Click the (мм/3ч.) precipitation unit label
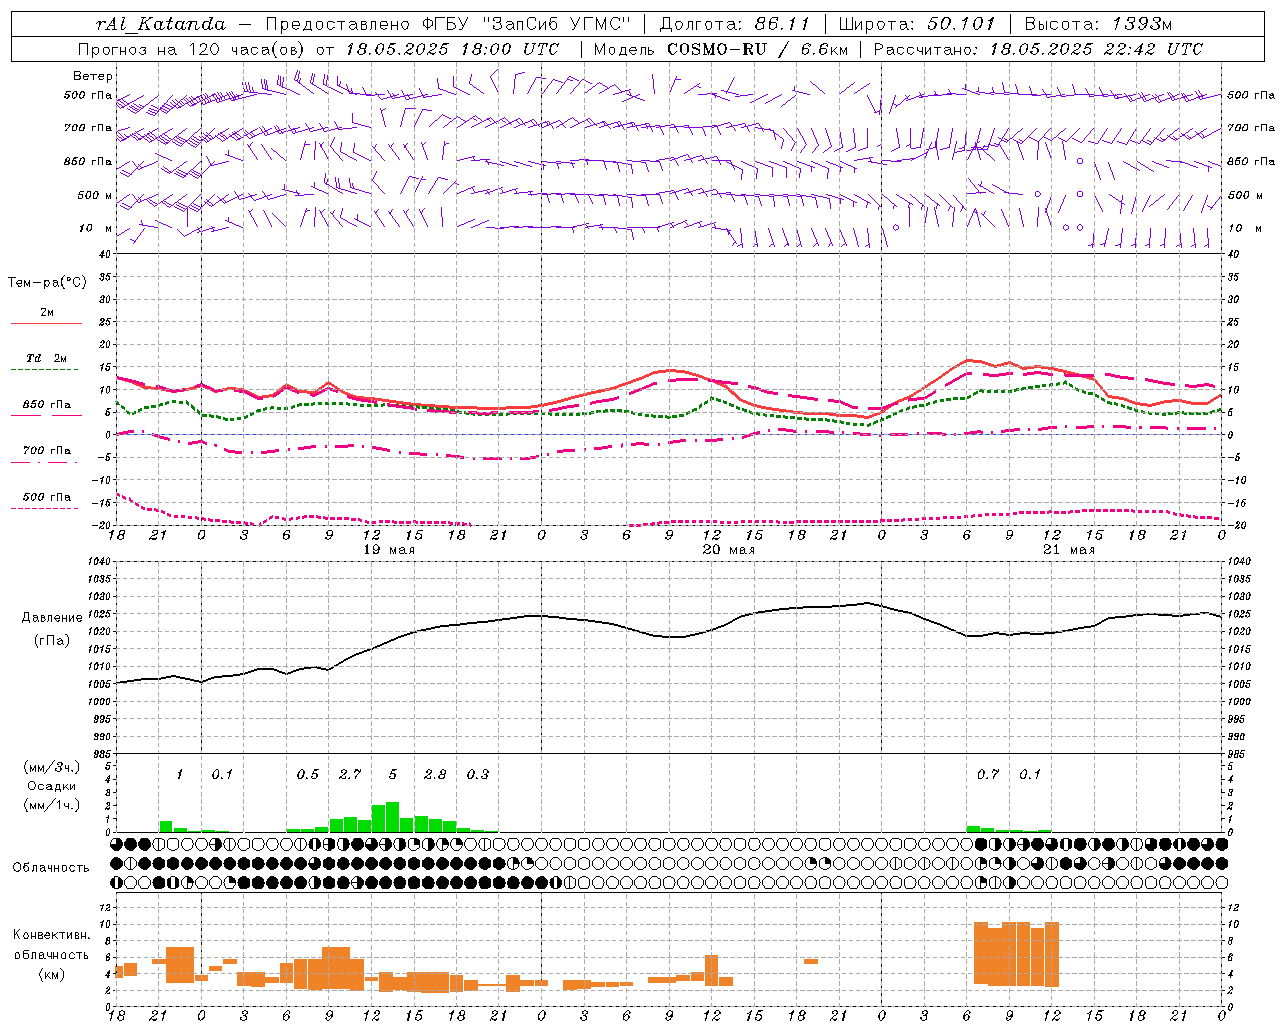Viewport: 1280px width, 1024px height. tap(51, 767)
